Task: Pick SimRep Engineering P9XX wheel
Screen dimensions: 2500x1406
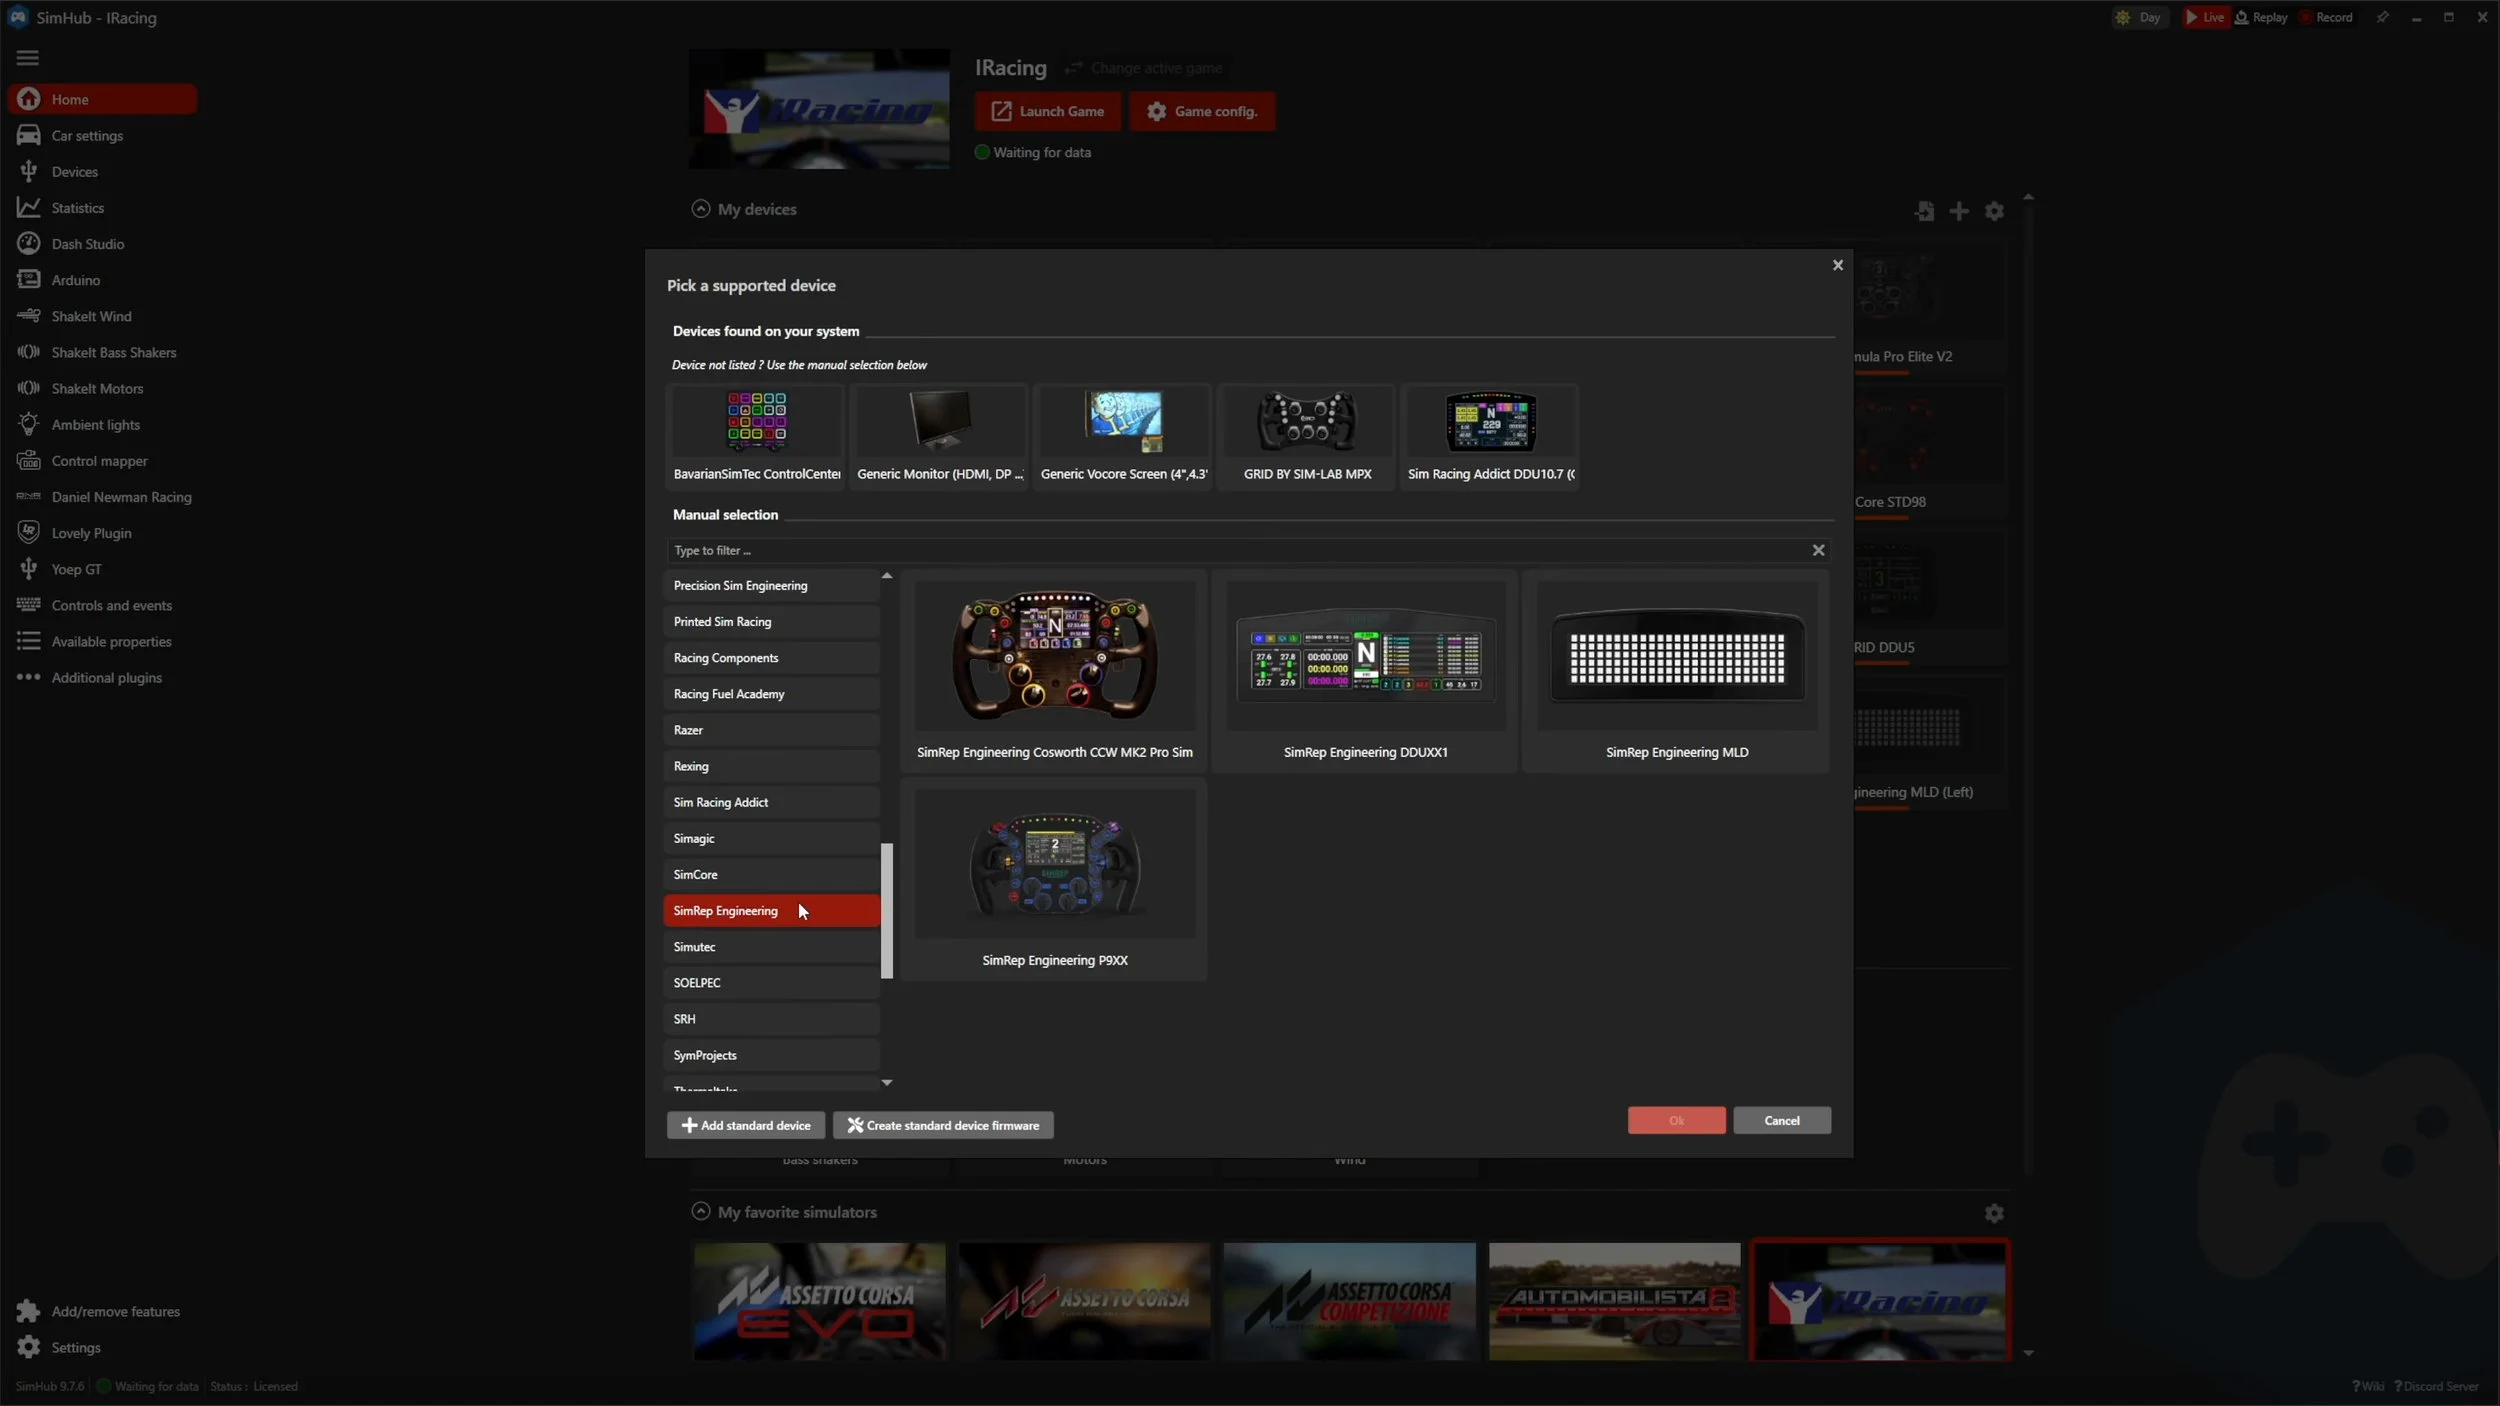Action: point(1054,881)
